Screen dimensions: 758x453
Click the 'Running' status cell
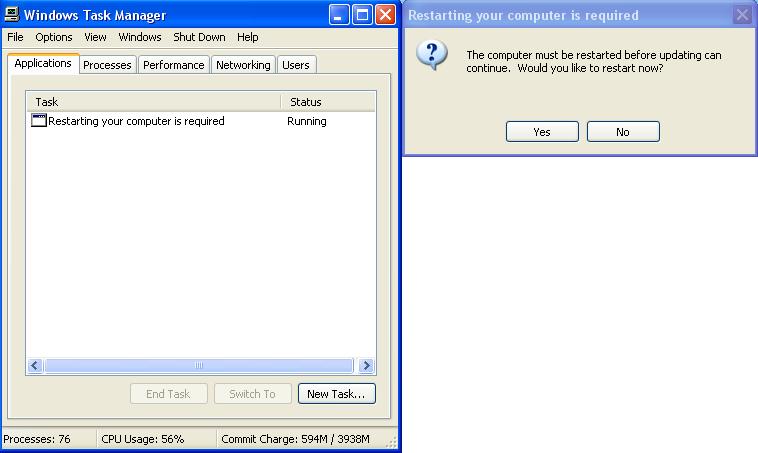tap(306, 121)
